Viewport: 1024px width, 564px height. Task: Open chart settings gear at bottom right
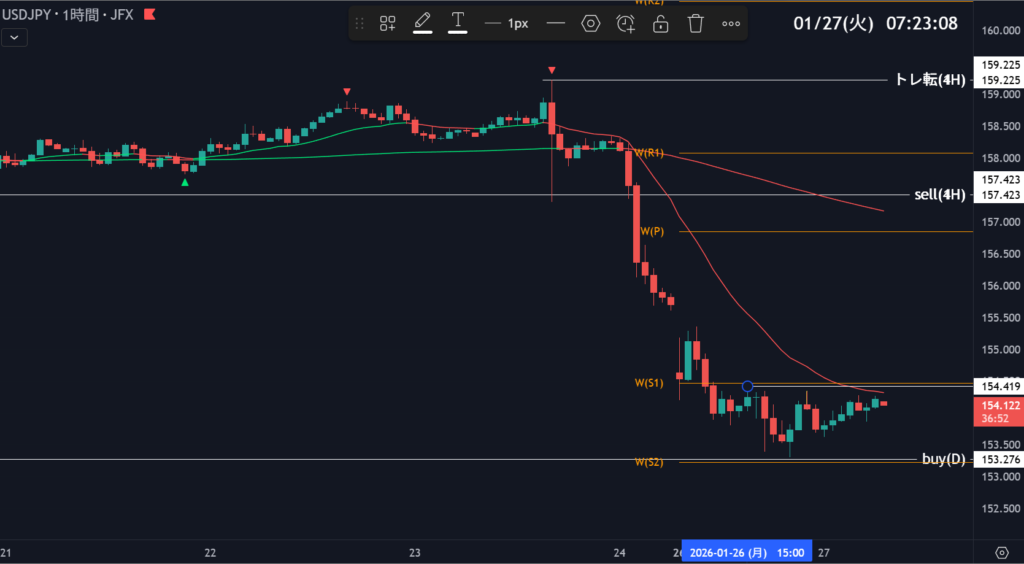pos(1001,552)
